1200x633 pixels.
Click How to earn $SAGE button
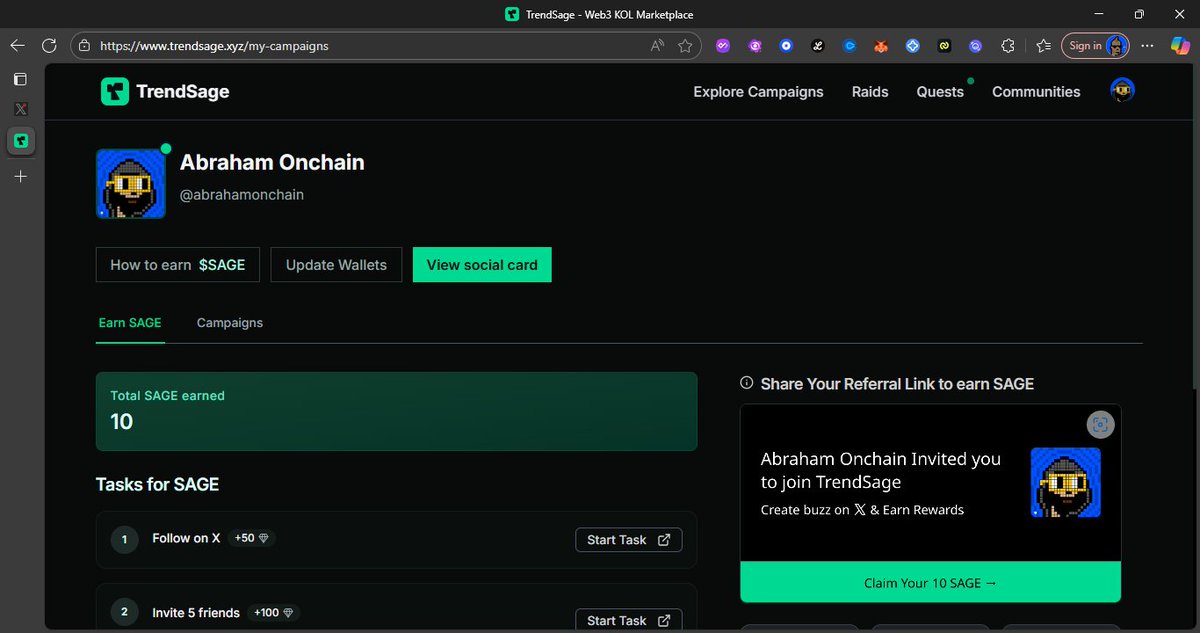point(177,265)
